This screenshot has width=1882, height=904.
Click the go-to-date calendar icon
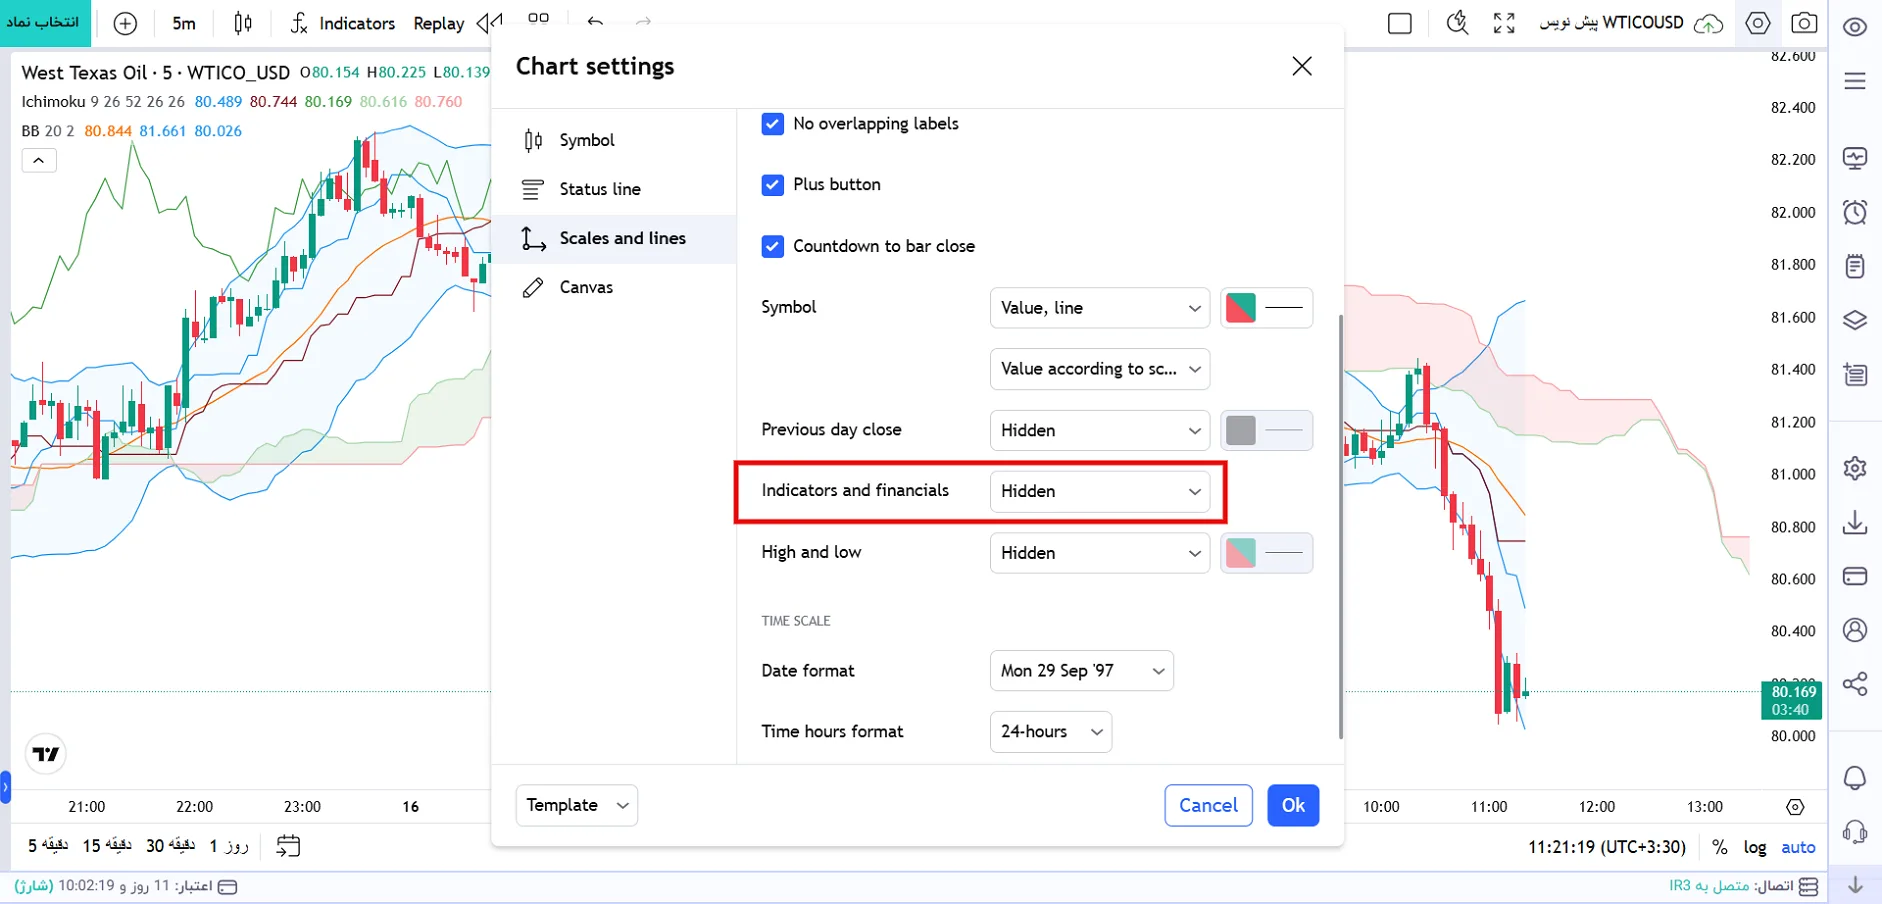pos(288,846)
